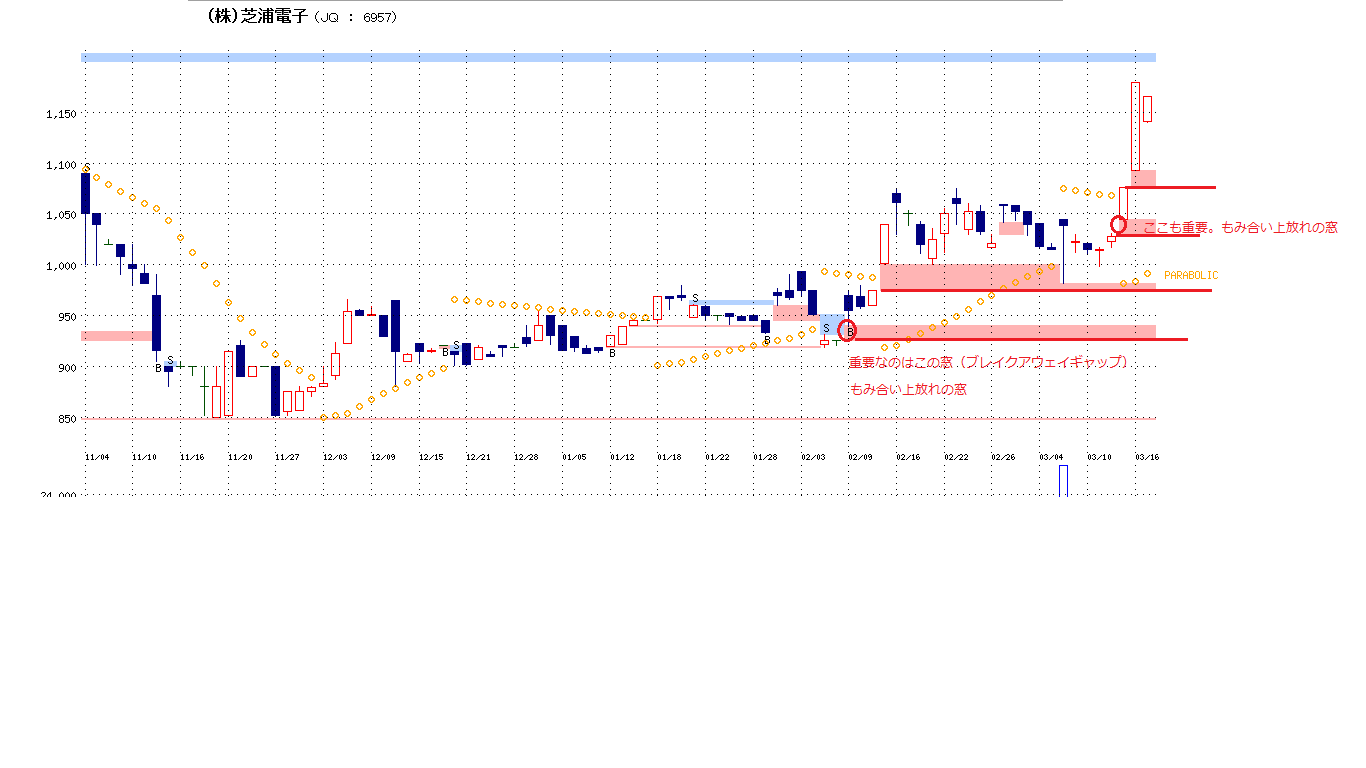Select the B buy marker near 01/12
Screen dimensions: 1366x768
pyautogui.click(x=612, y=352)
